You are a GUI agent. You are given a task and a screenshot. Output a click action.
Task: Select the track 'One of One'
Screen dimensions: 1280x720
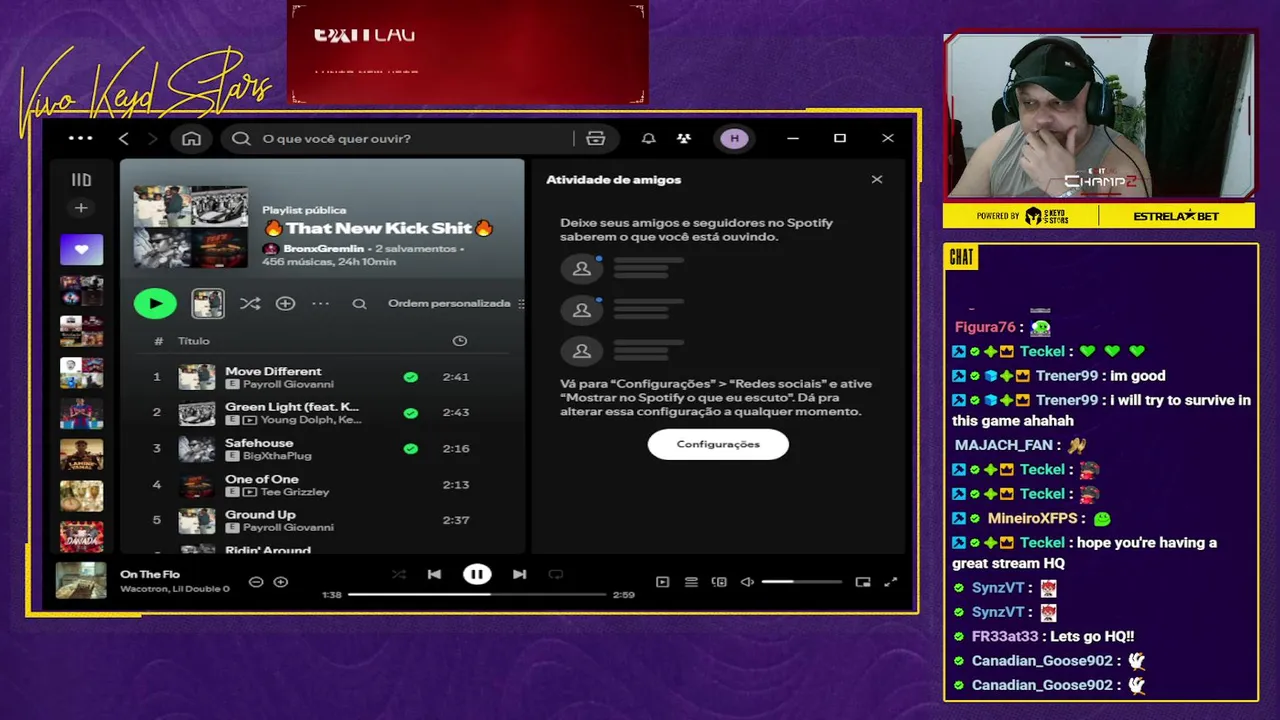click(262, 479)
